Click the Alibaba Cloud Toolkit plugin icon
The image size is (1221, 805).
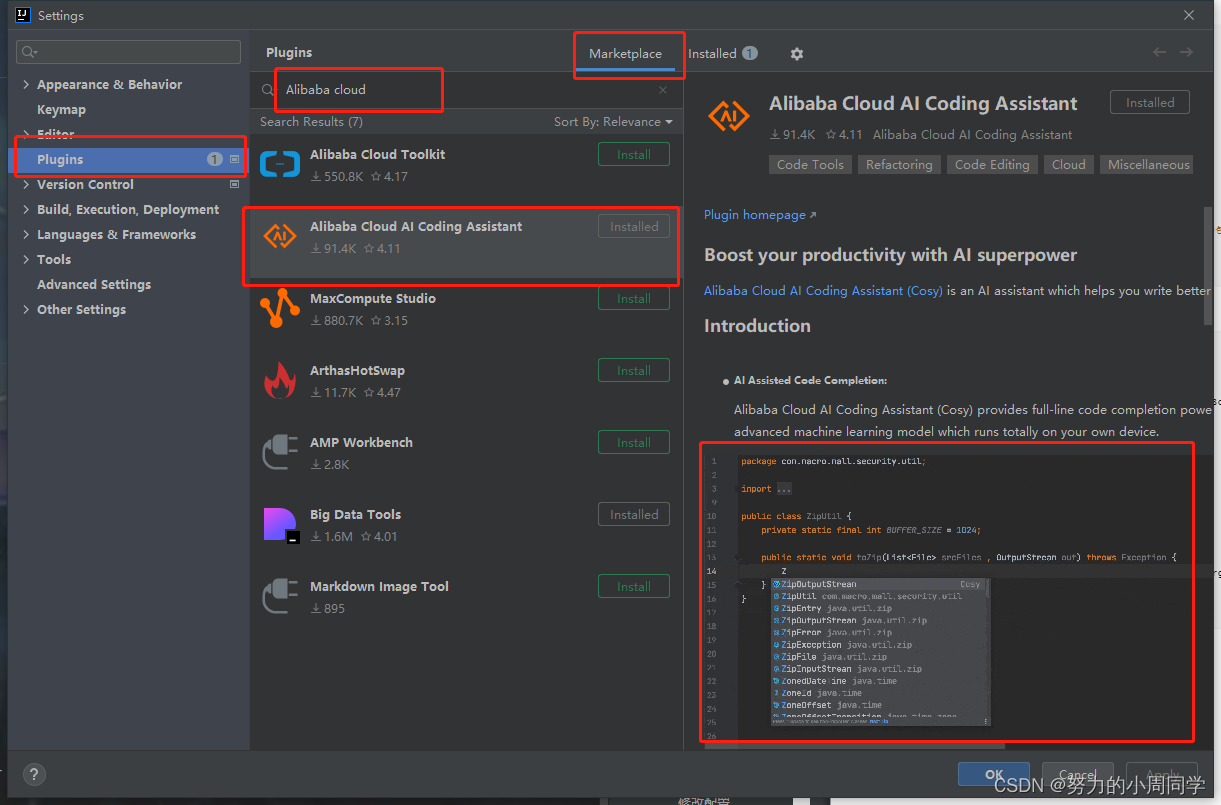(279, 165)
